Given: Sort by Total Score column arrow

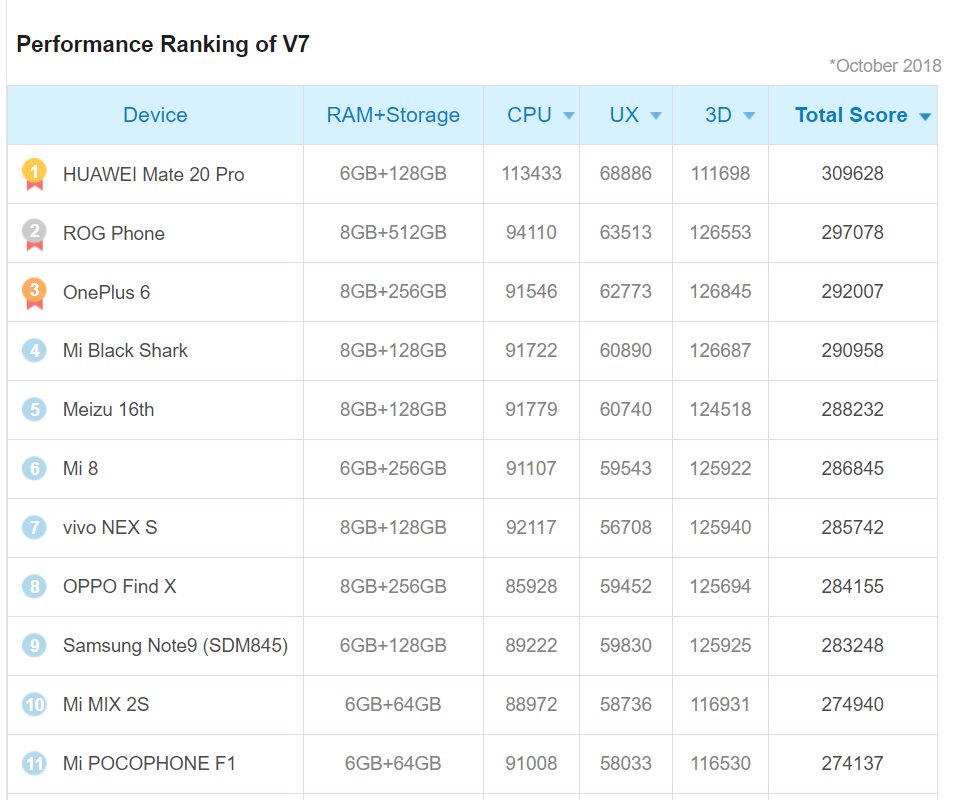Looking at the screenshot, I should click(925, 117).
